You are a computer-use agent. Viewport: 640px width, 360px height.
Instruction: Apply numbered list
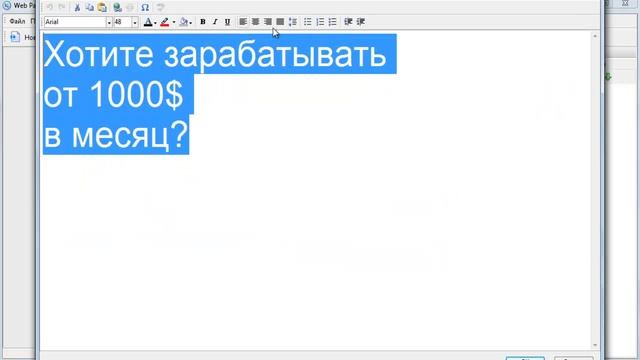(320, 22)
